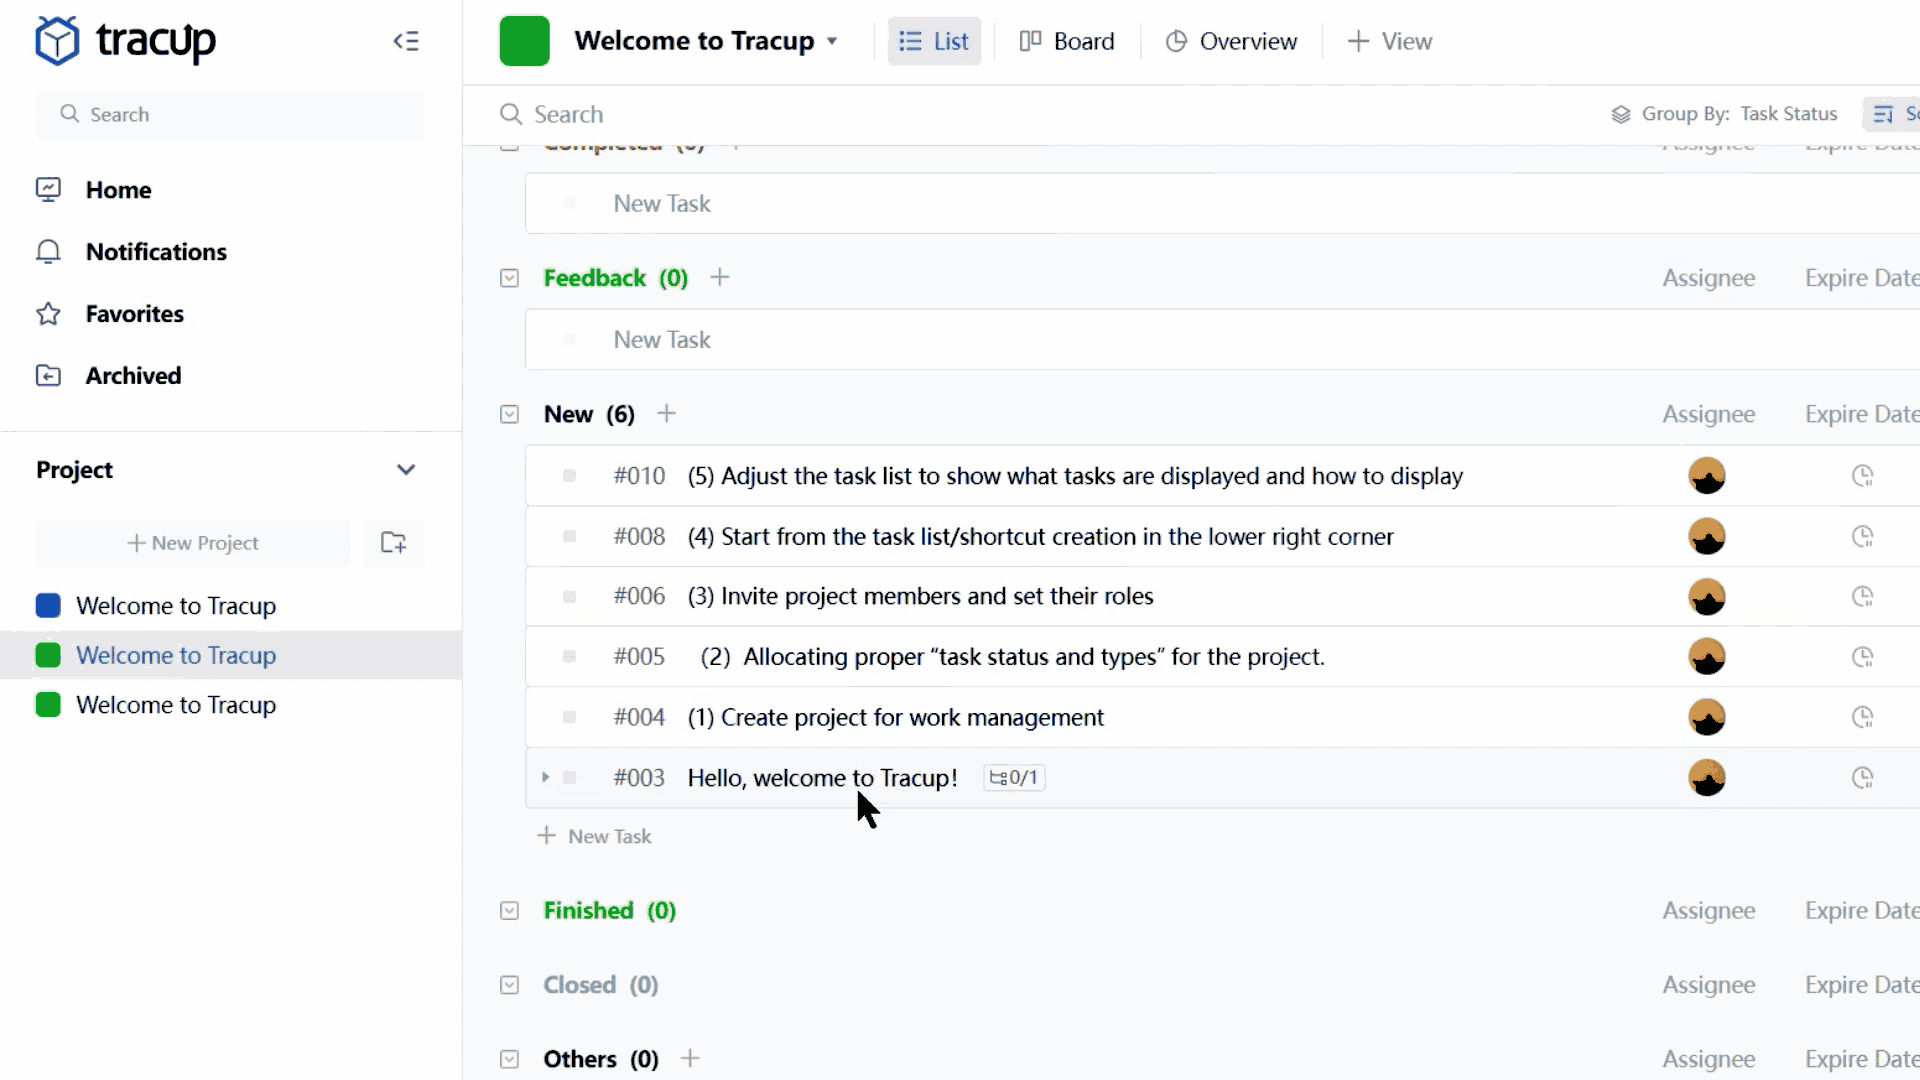Click the Notifications bell icon
Viewport: 1920px width, 1080px height.
click(x=46, y=252)
